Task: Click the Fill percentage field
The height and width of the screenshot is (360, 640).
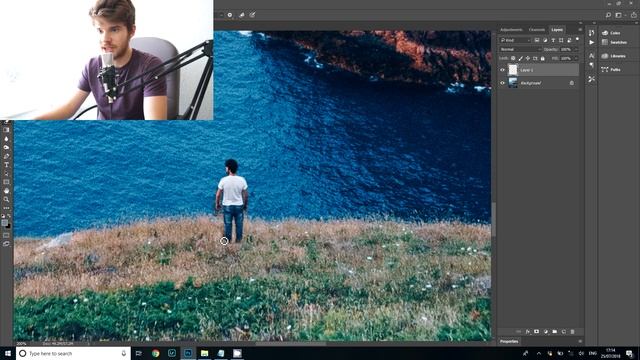Action: (x=566, y=58)
